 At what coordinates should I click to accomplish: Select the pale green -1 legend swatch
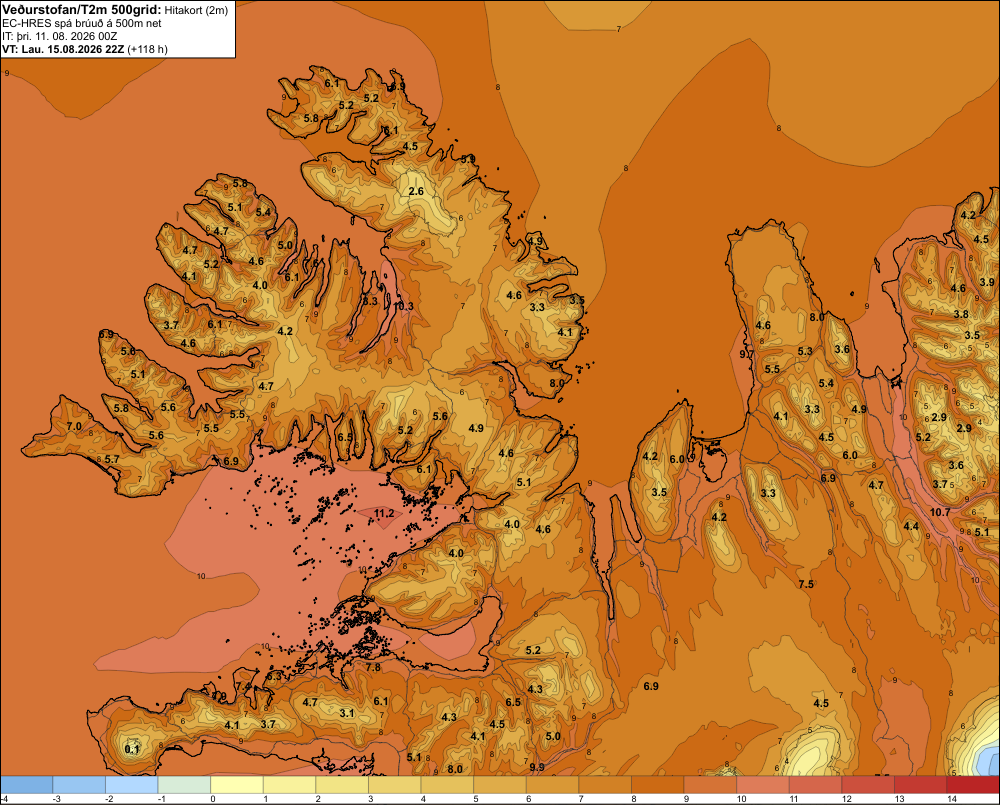pos(184,785)
